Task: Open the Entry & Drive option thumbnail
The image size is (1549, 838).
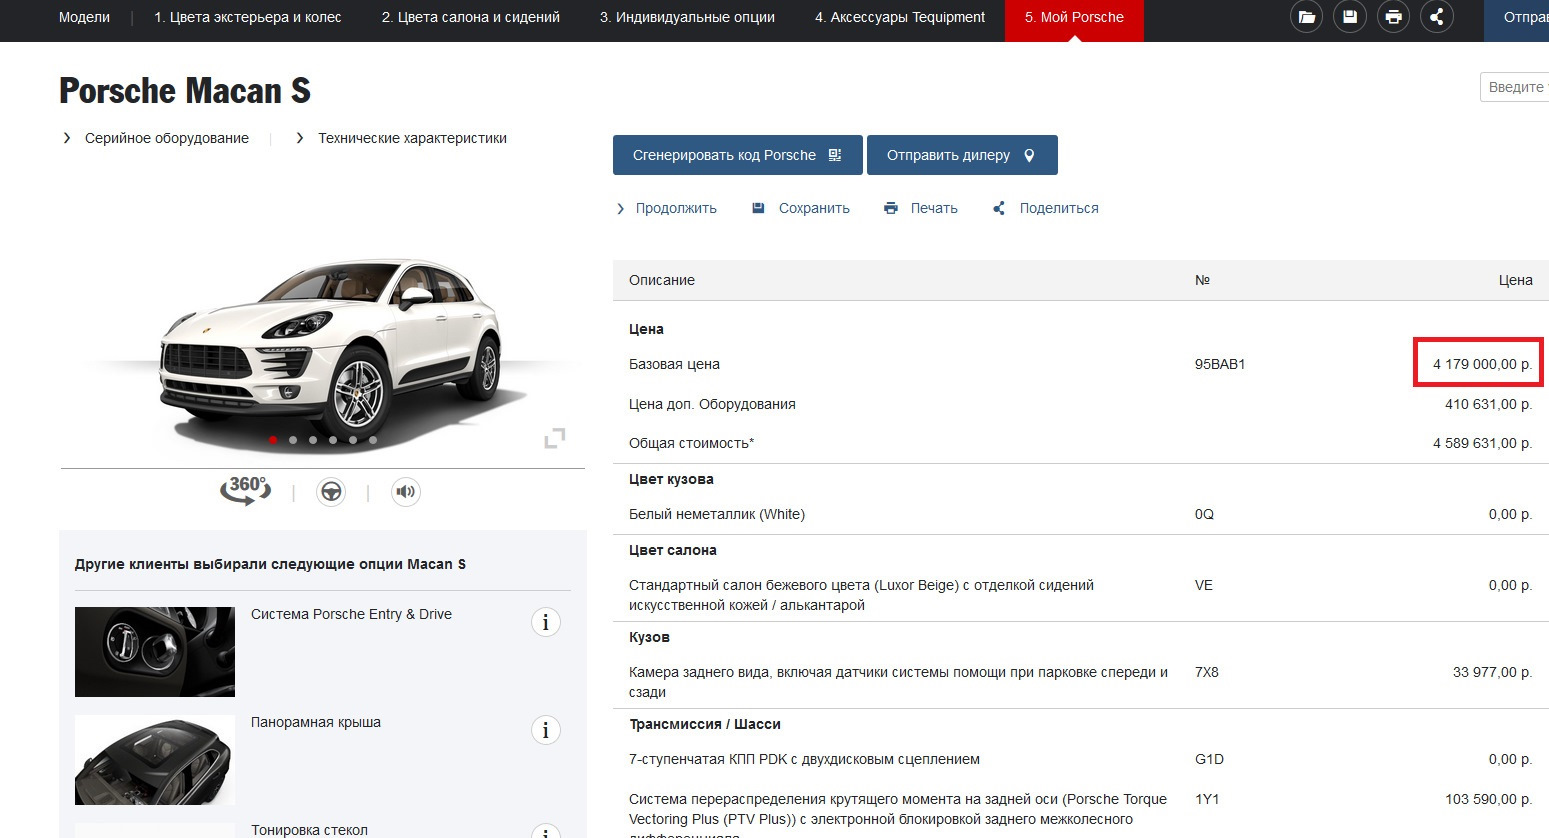Action: (x=155, y=652)
